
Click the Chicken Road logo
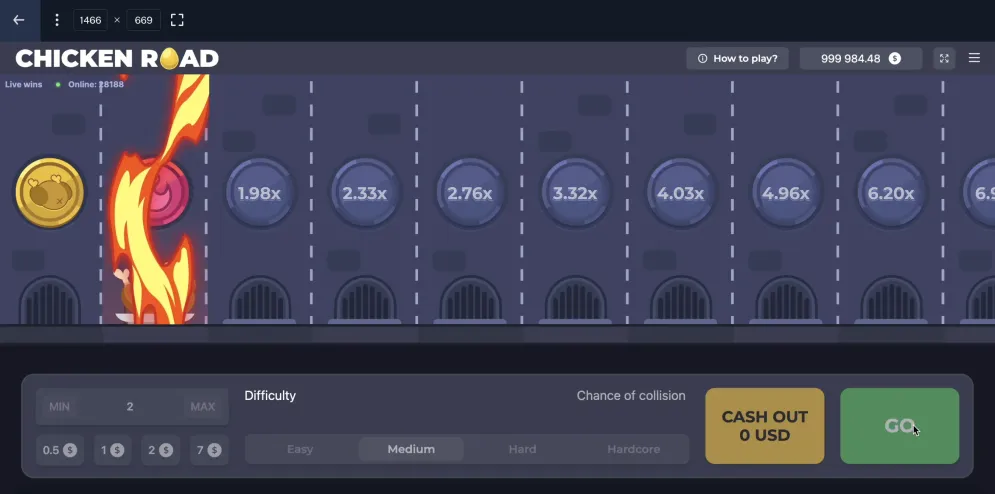[117, 58]
